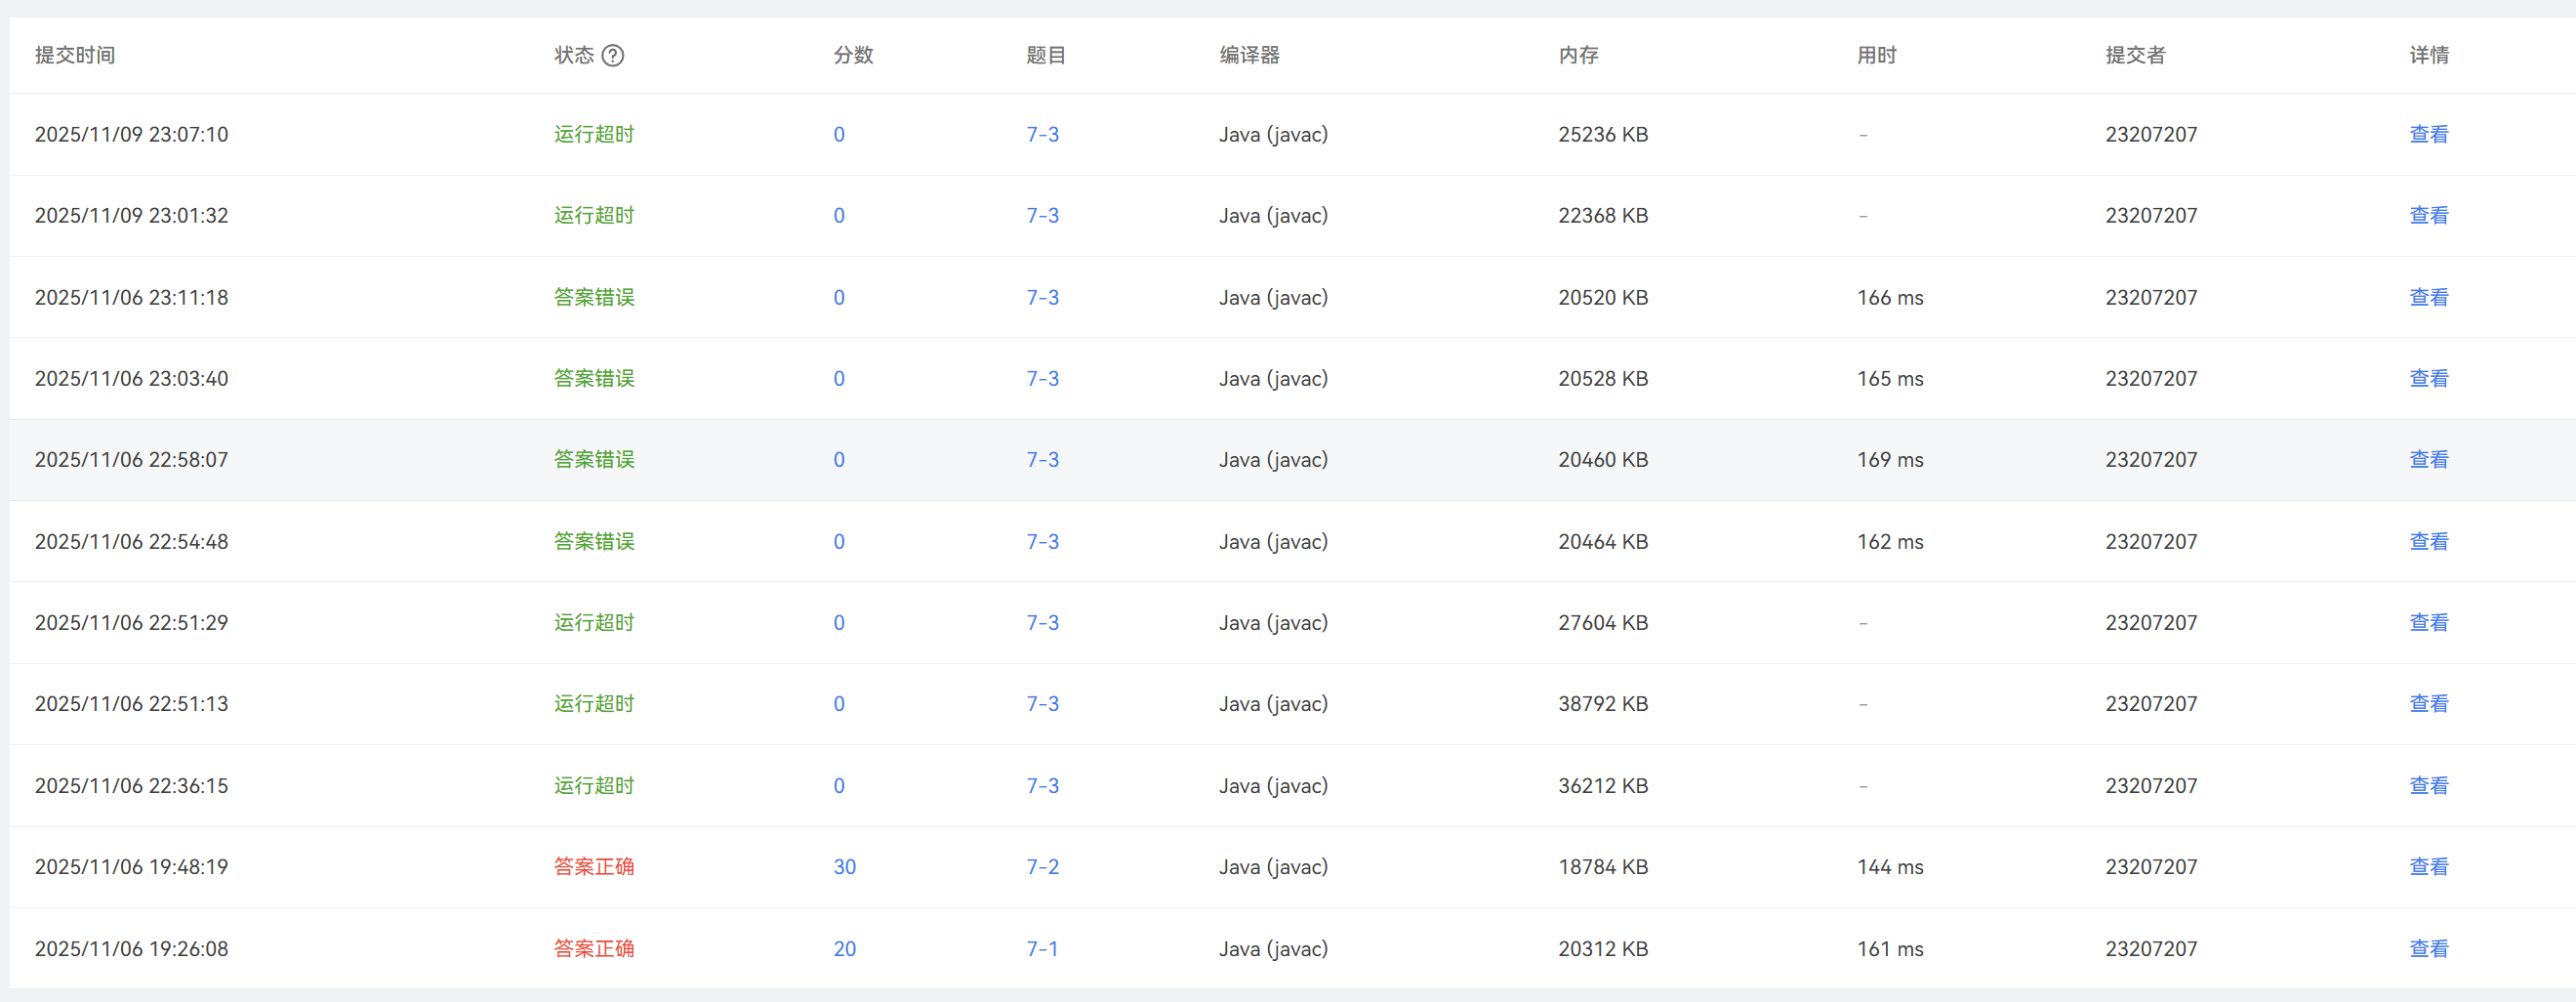
Task: Open 7-3 link in the 22:51:13 row
Action: click(1042, 704)
